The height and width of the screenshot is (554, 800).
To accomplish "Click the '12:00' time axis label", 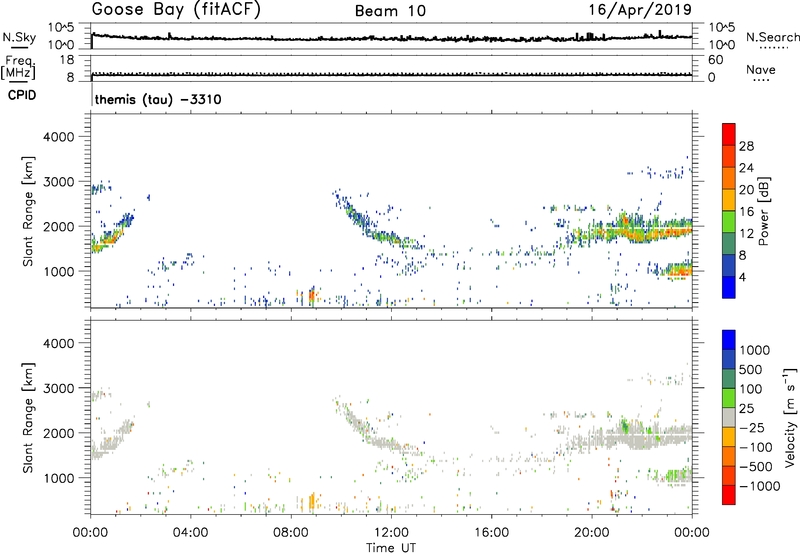I will (x=391, y=533).
